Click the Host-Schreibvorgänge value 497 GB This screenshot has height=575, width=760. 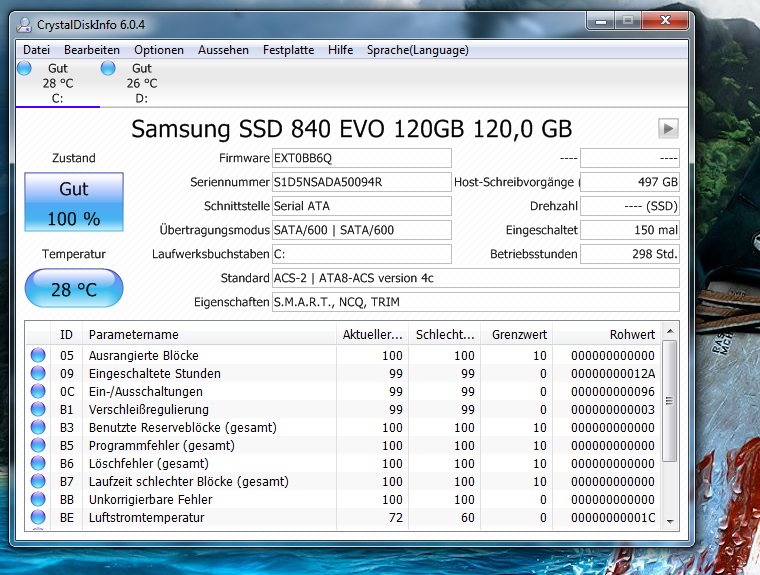tap(630, 182)
